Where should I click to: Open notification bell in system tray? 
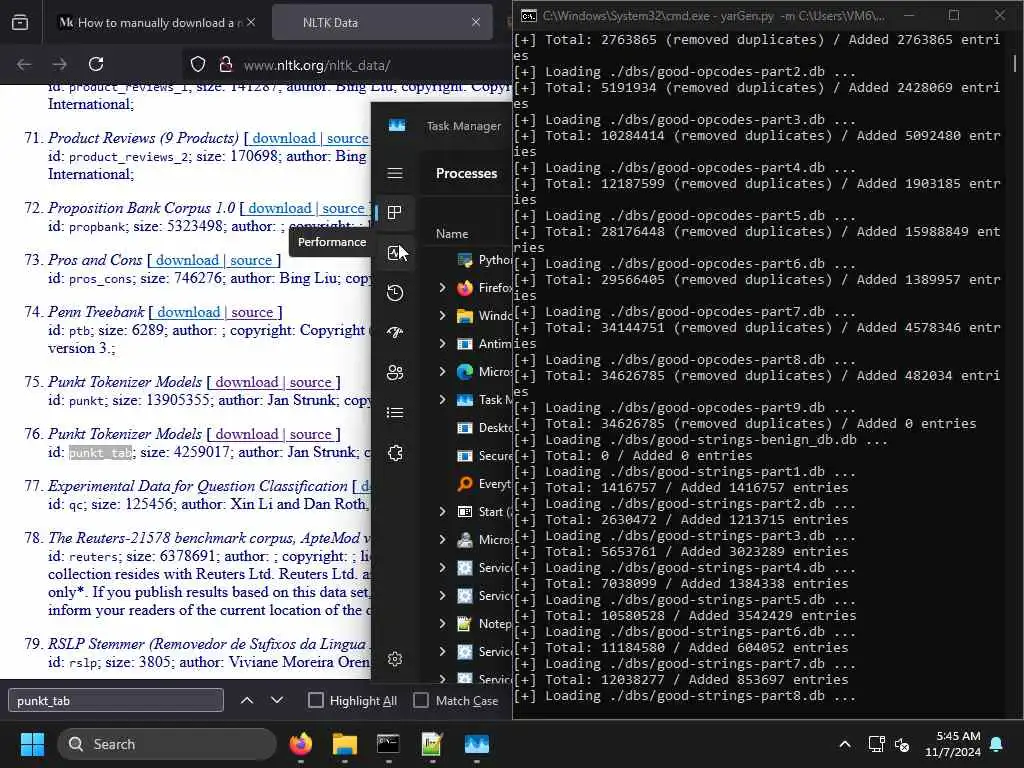coord(997,744)
